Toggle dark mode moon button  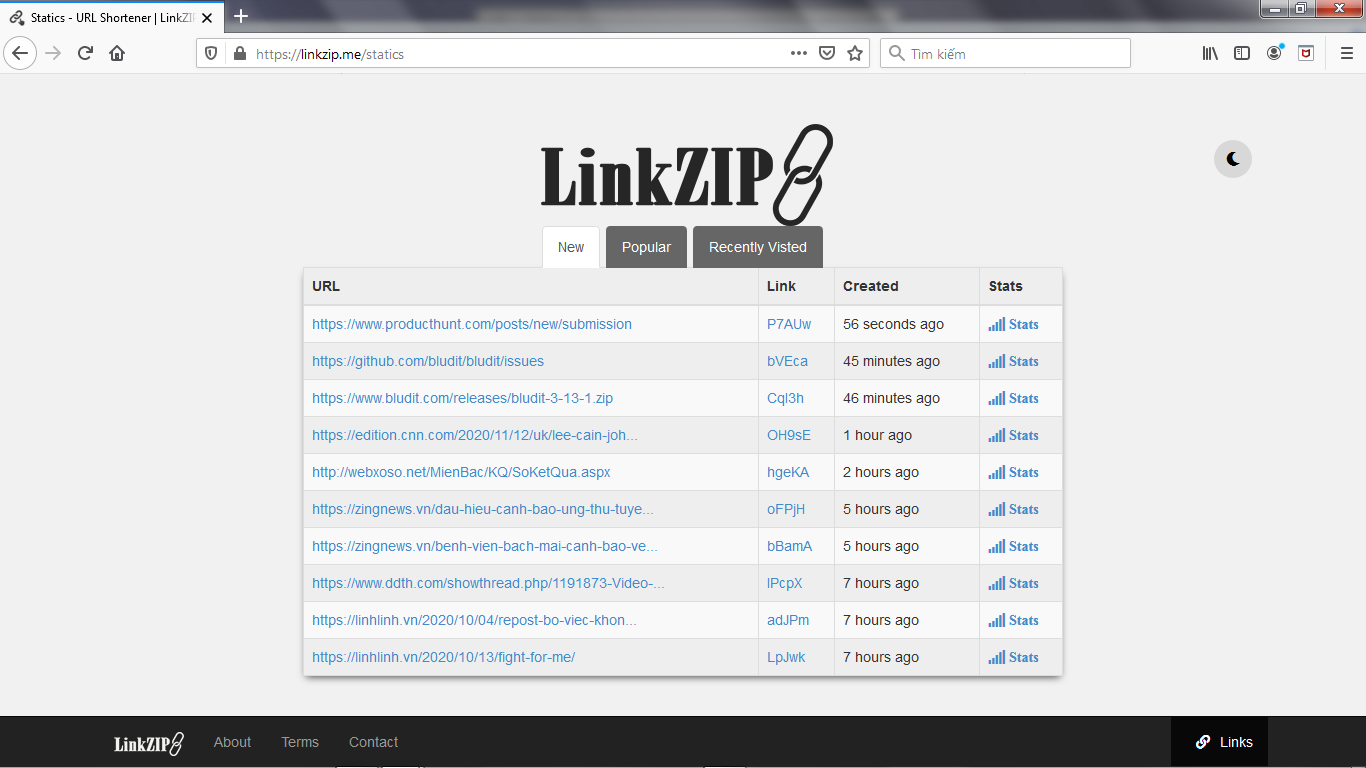click(x=1233, y=159)
